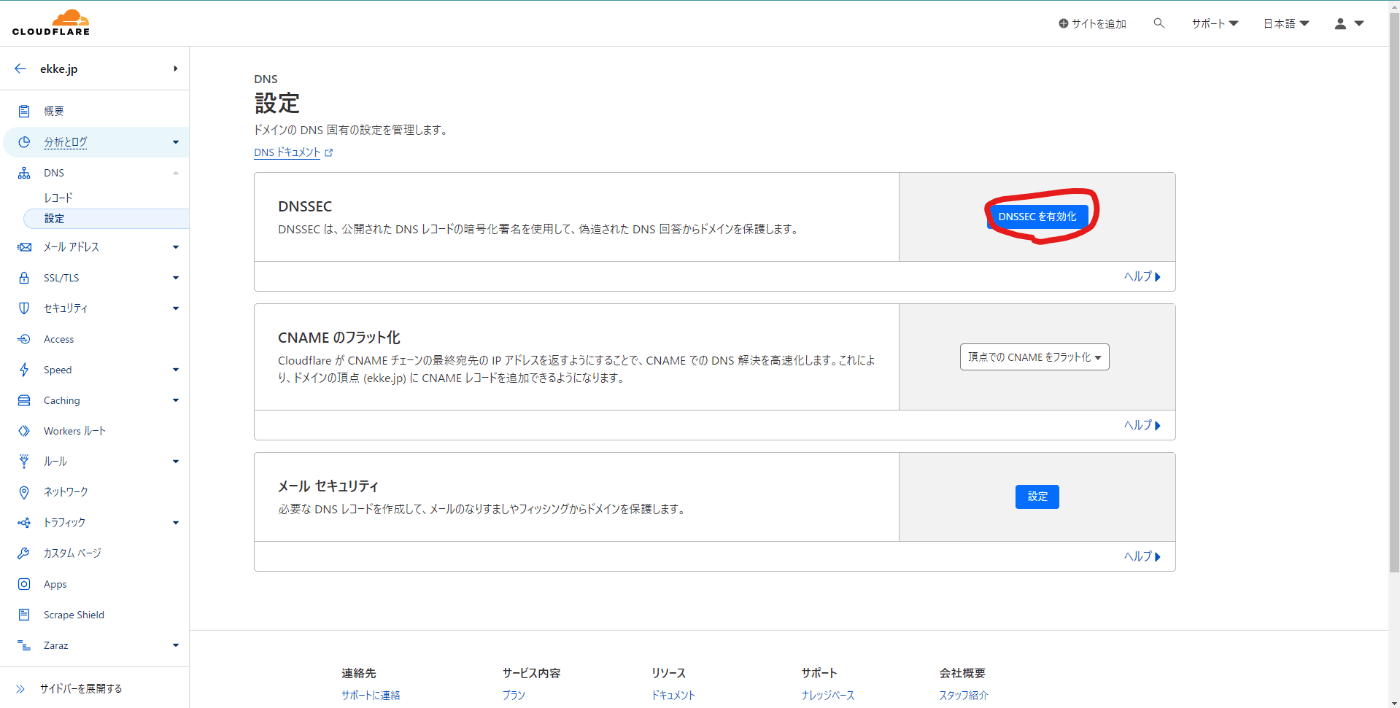Click the 概要 clipboard icon
Screen dimensions: 1400x708
pyautogui.click(x=24, y=111)
